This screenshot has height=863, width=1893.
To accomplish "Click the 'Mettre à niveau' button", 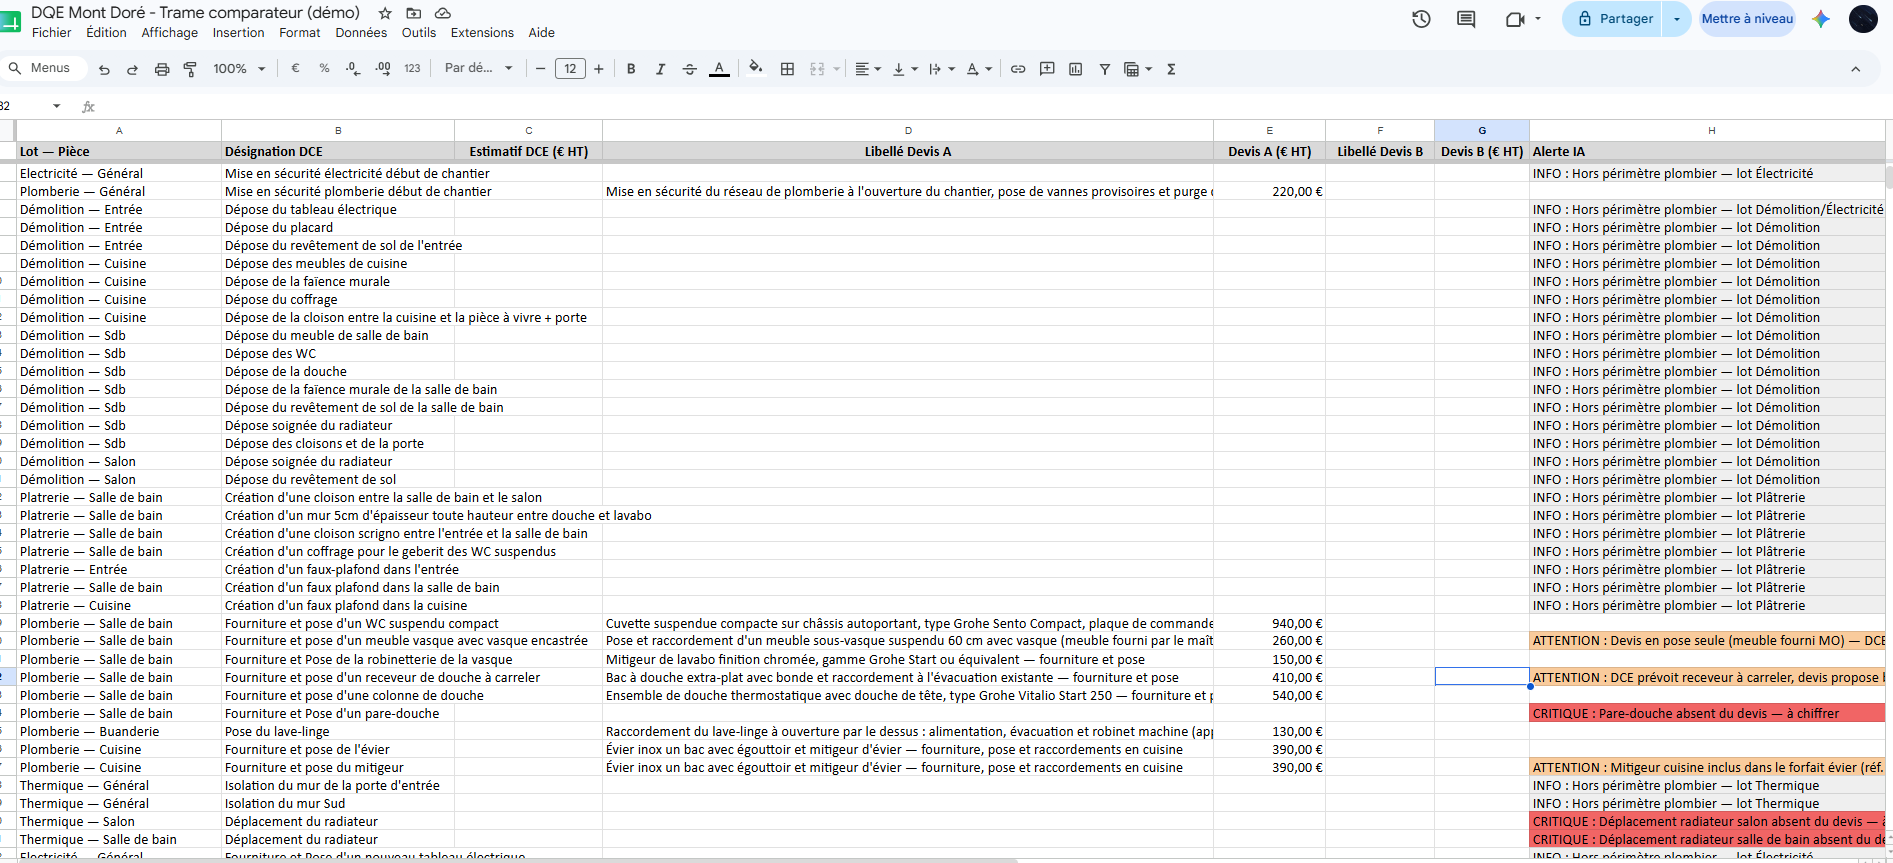I will click(1747, 19).
